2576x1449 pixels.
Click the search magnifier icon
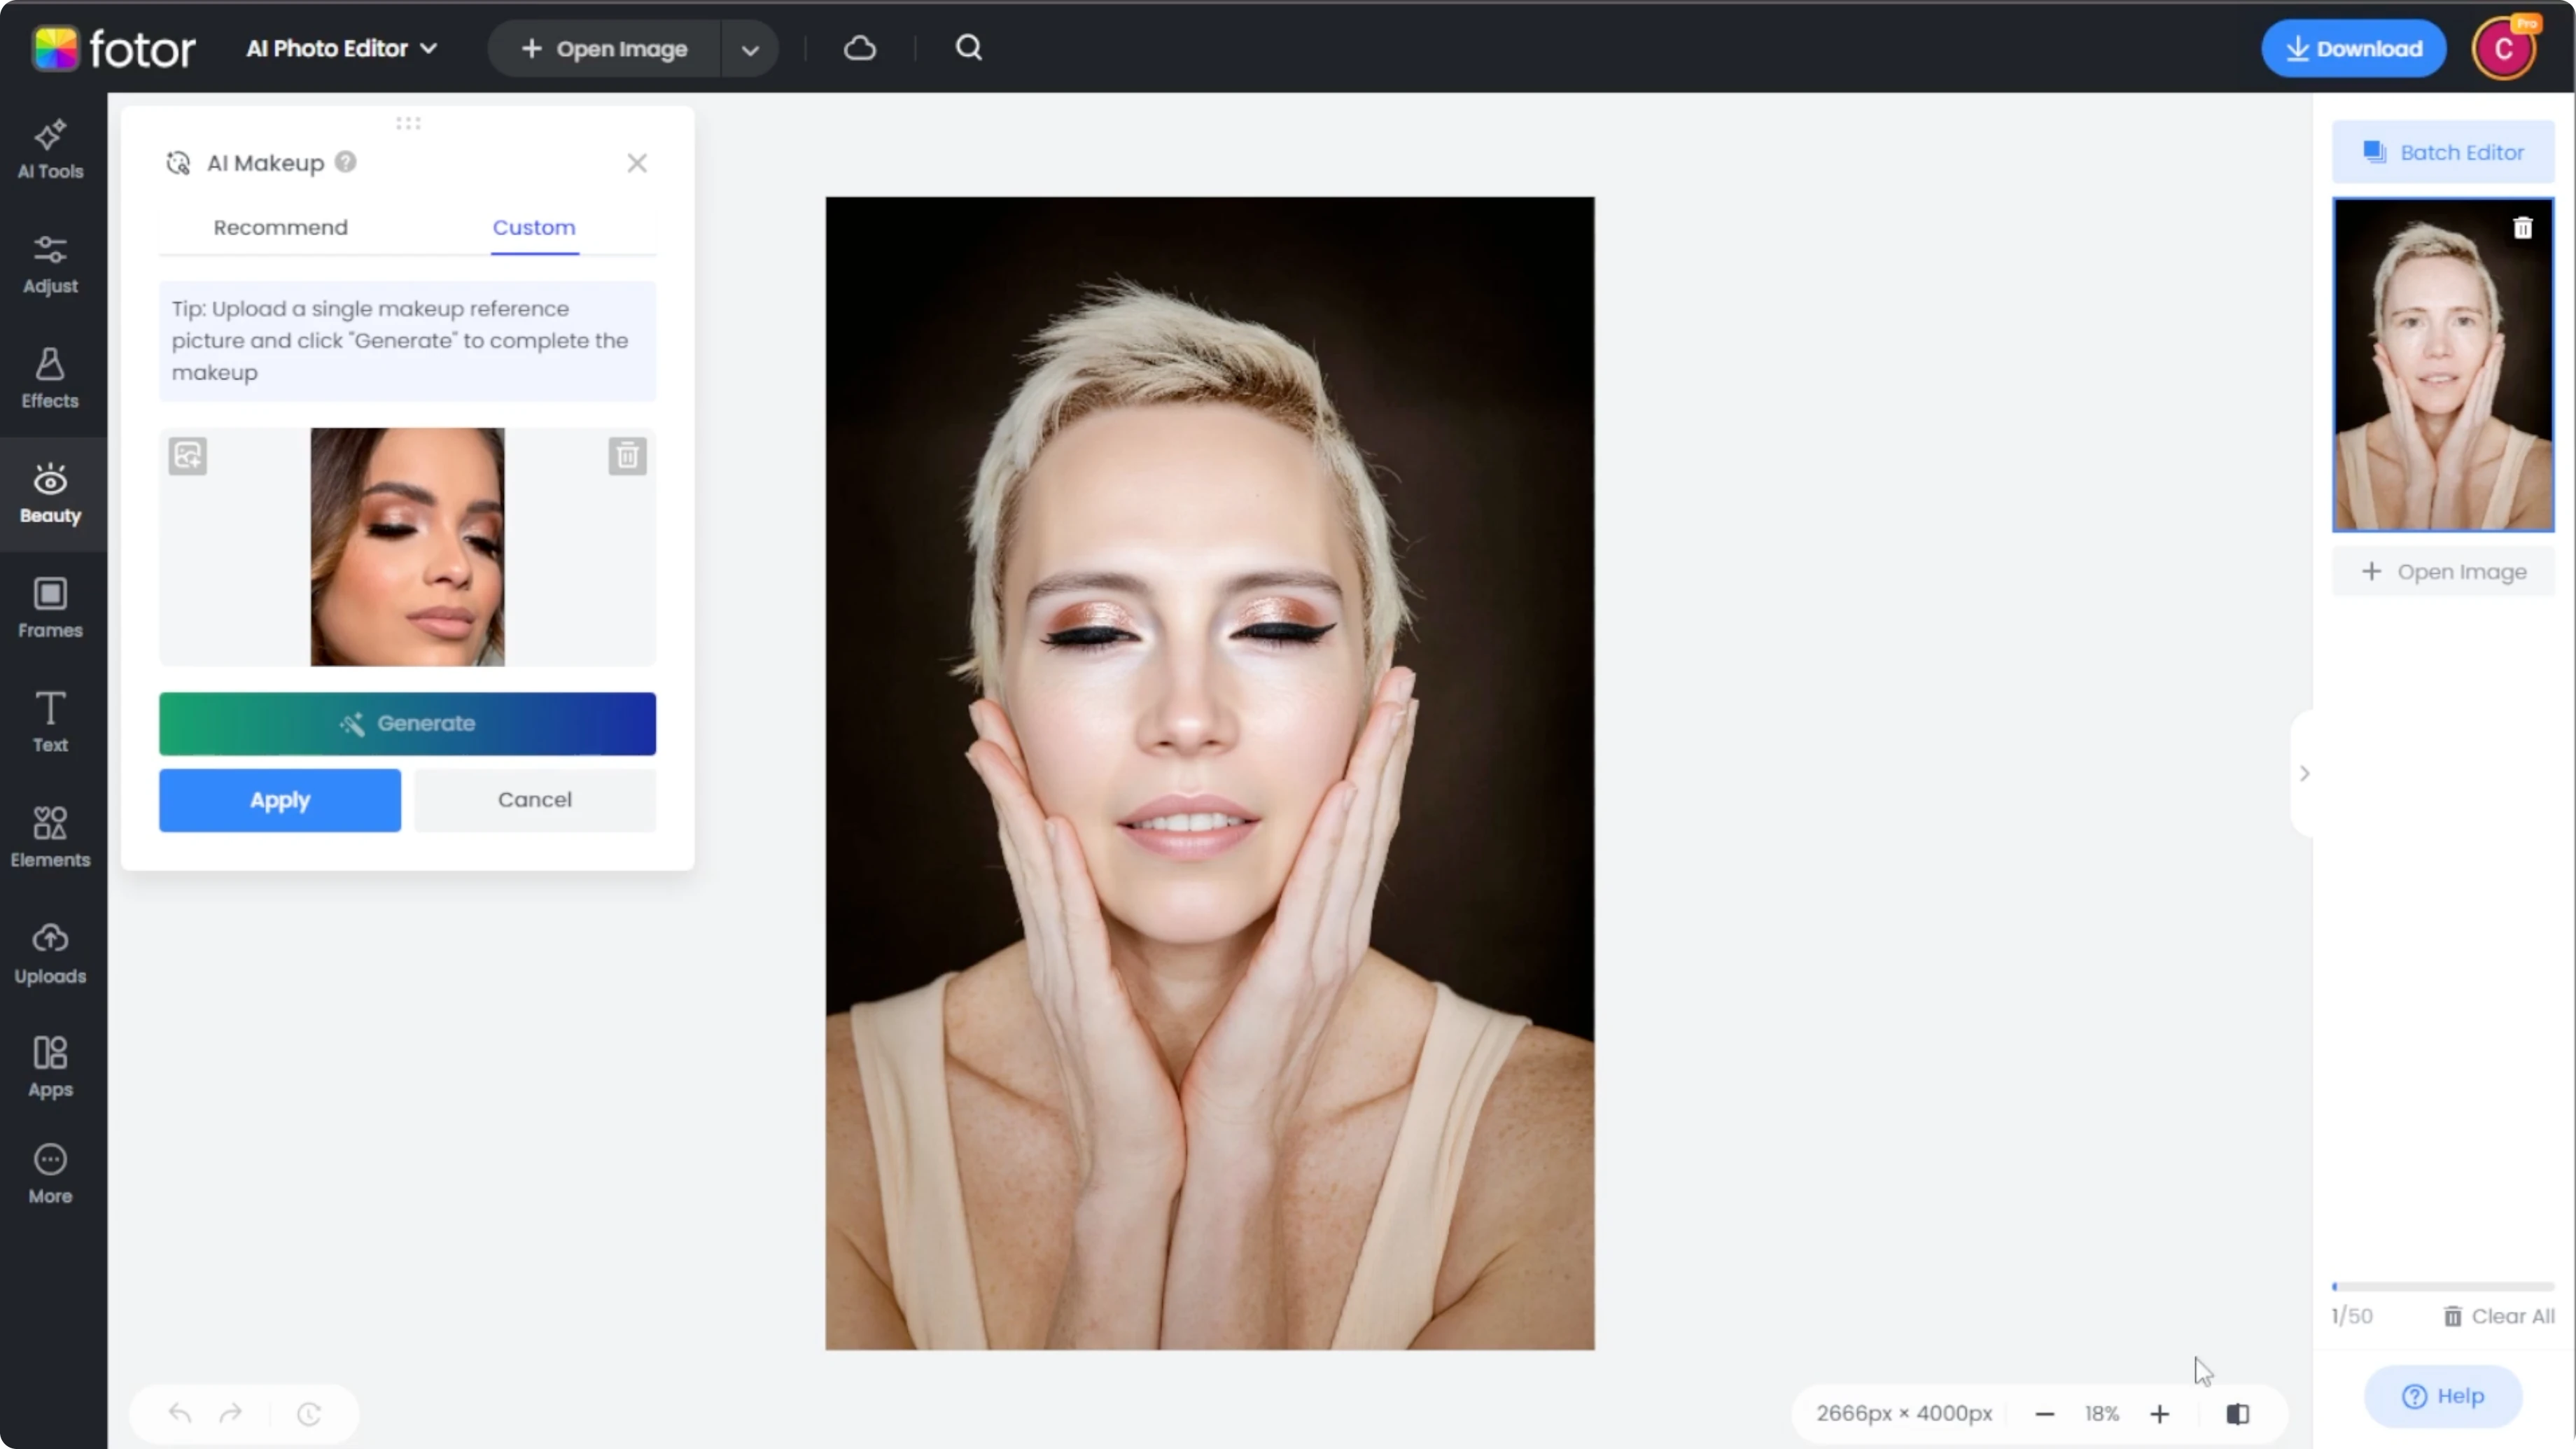pos(968,48)
